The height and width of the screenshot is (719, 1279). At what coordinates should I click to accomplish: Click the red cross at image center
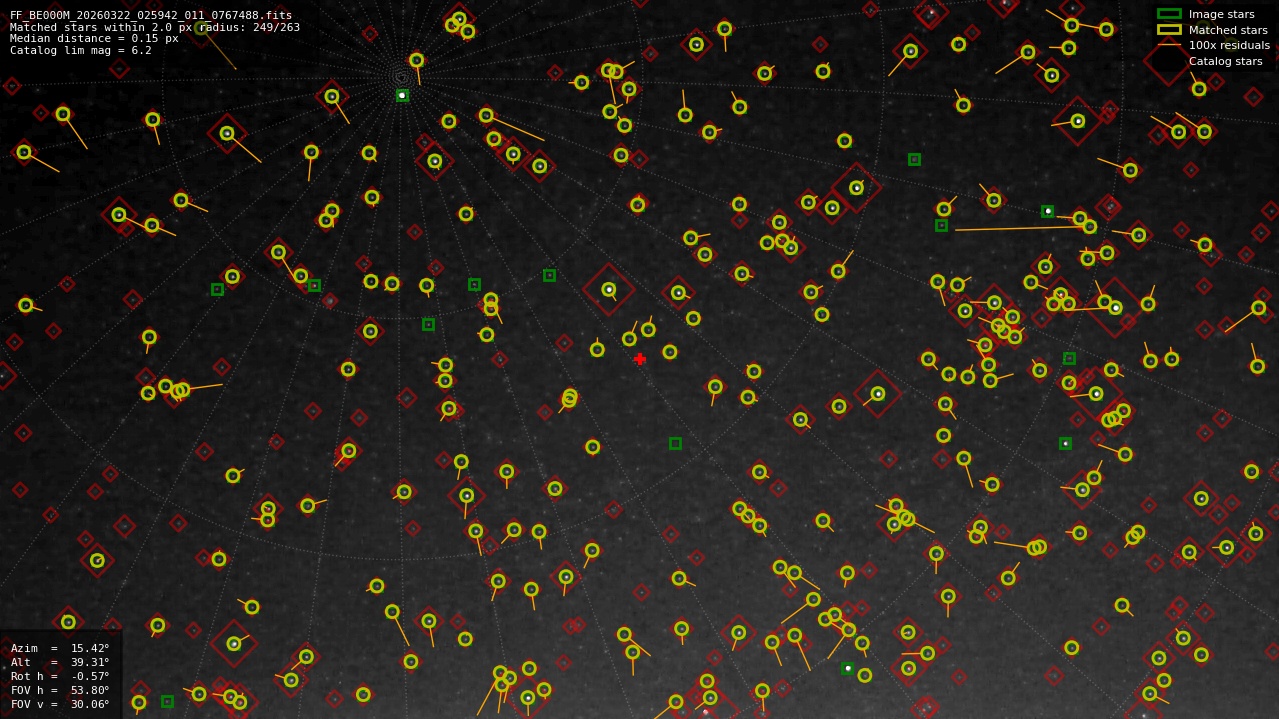[x=640, y=359]
